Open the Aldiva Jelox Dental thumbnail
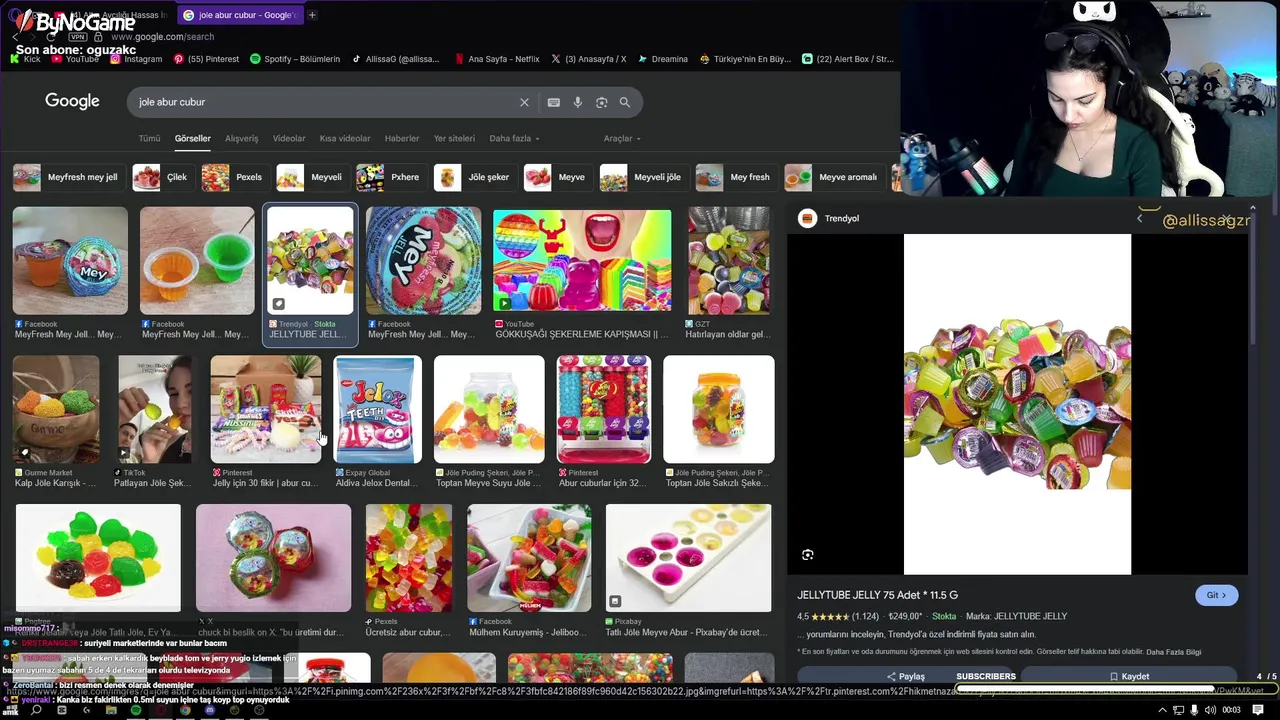 coord(377,409)
